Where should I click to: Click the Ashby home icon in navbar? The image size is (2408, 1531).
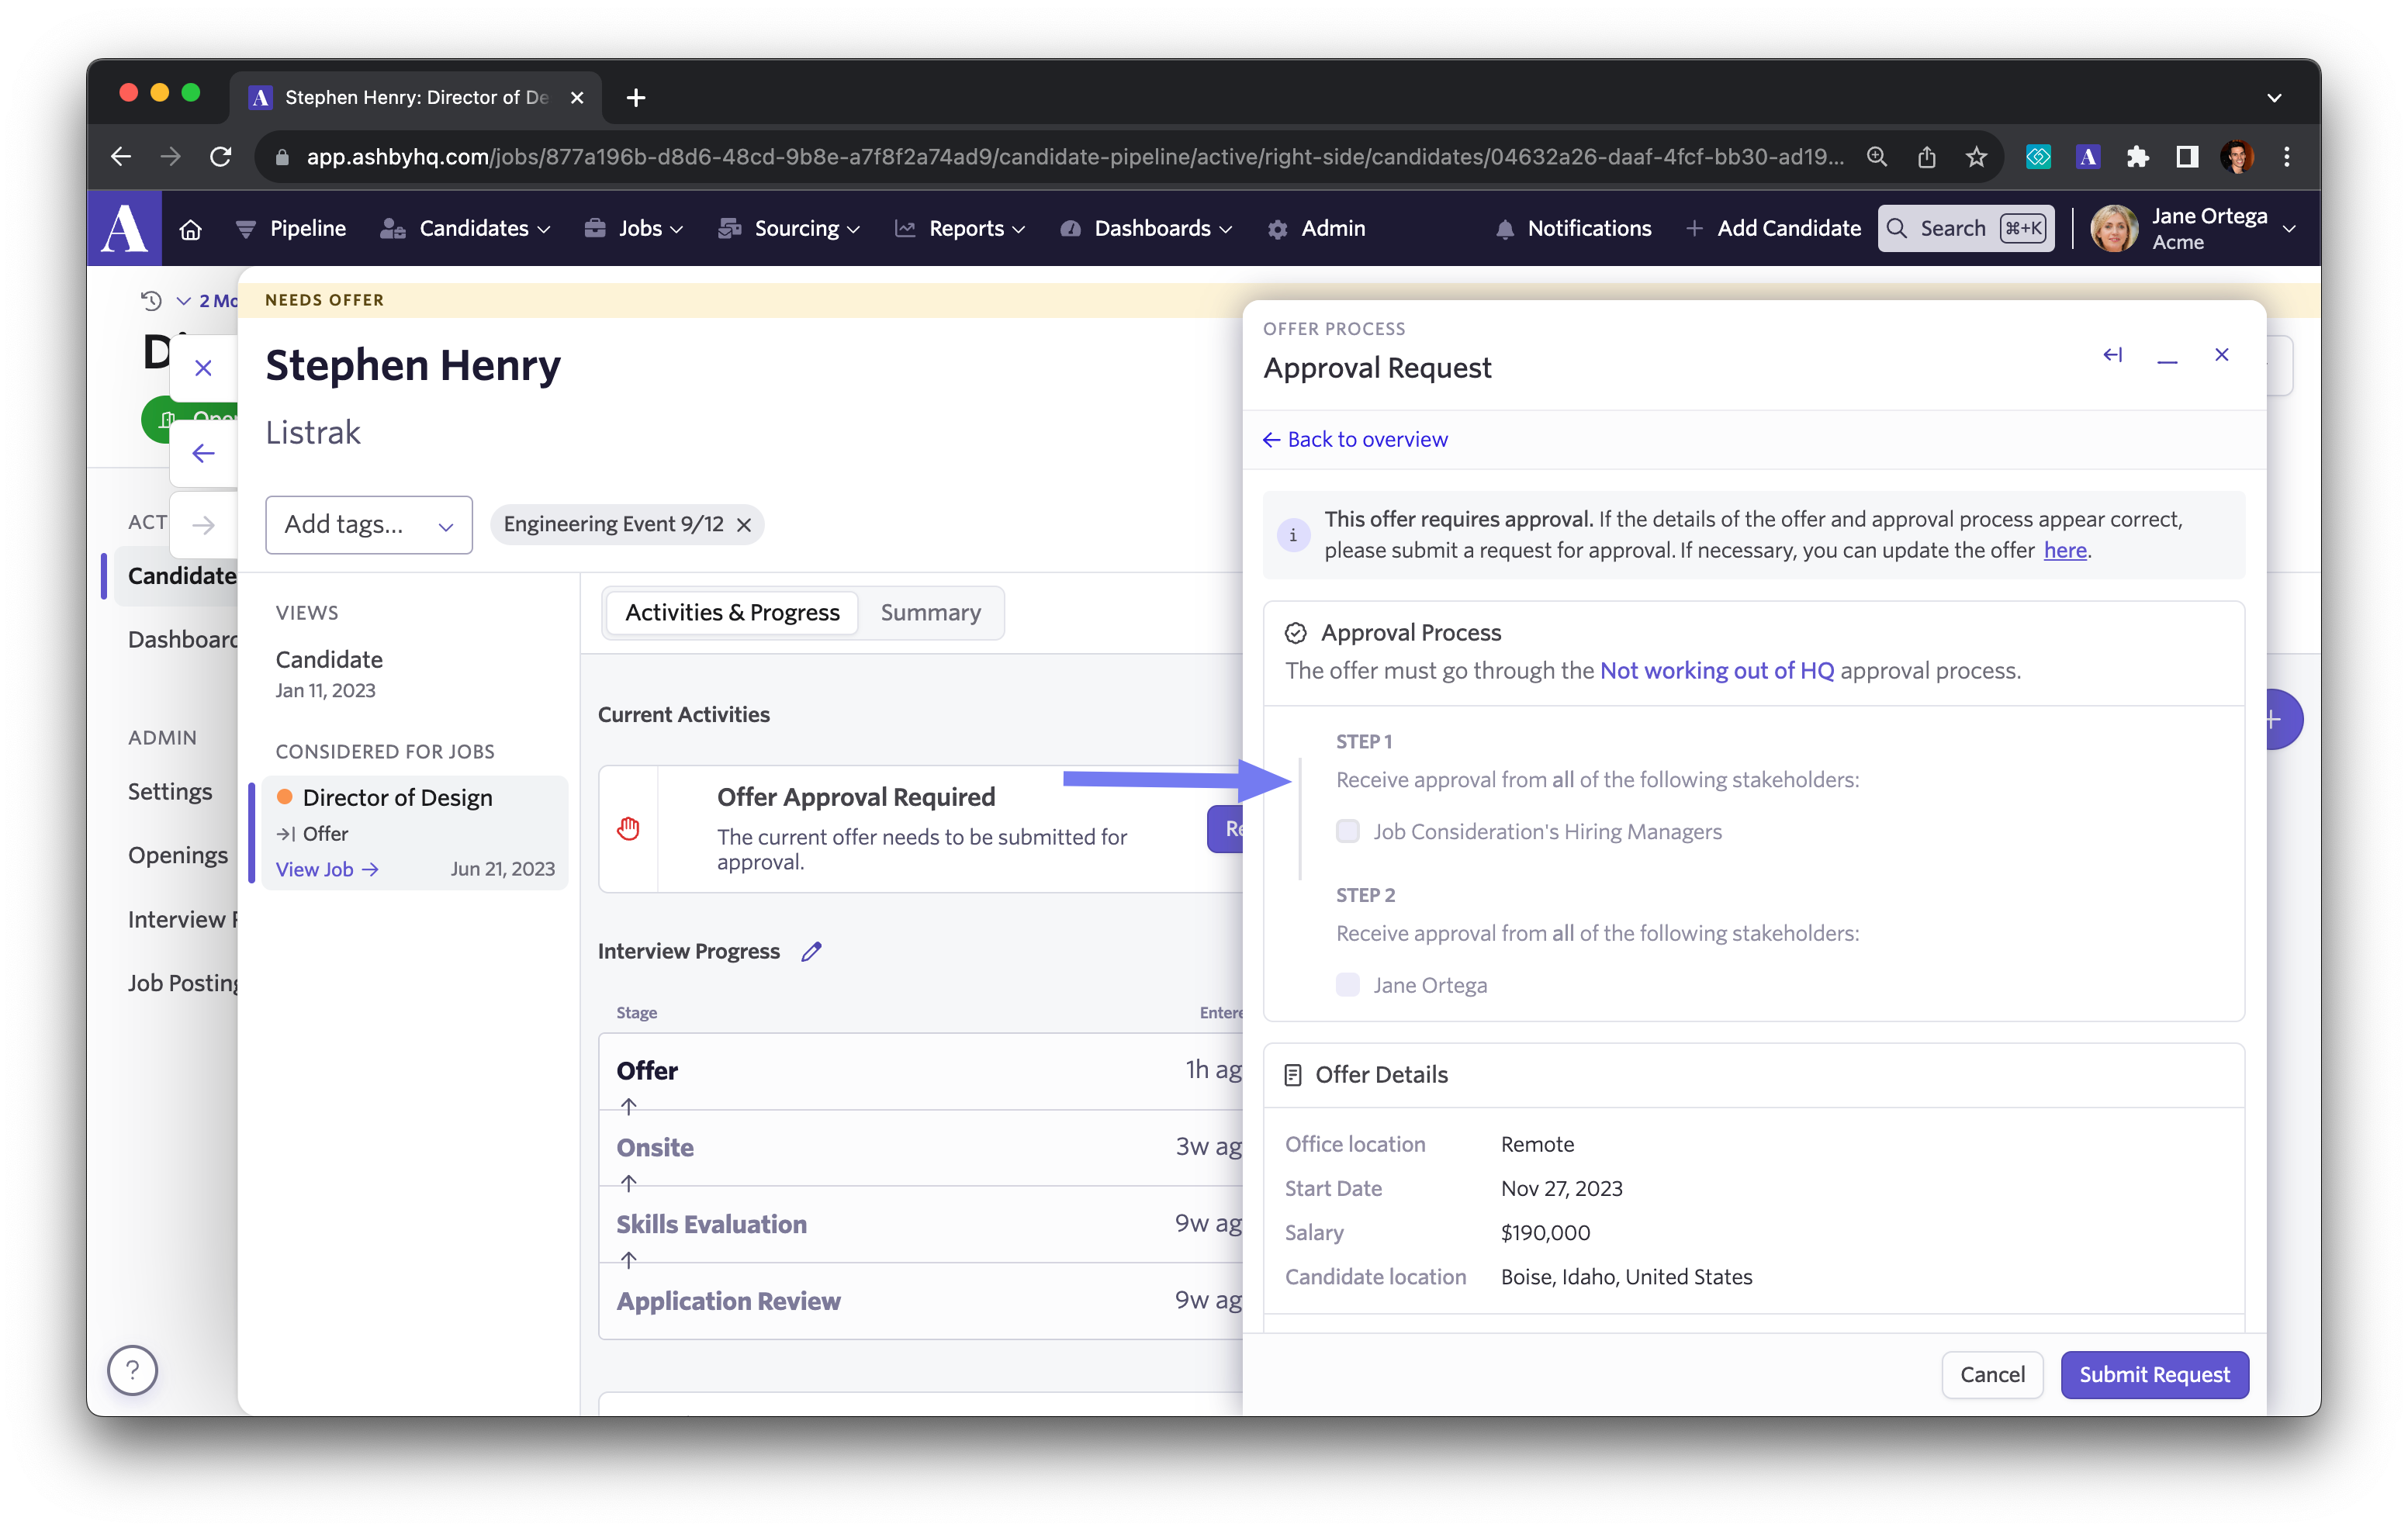coord(190,230)
